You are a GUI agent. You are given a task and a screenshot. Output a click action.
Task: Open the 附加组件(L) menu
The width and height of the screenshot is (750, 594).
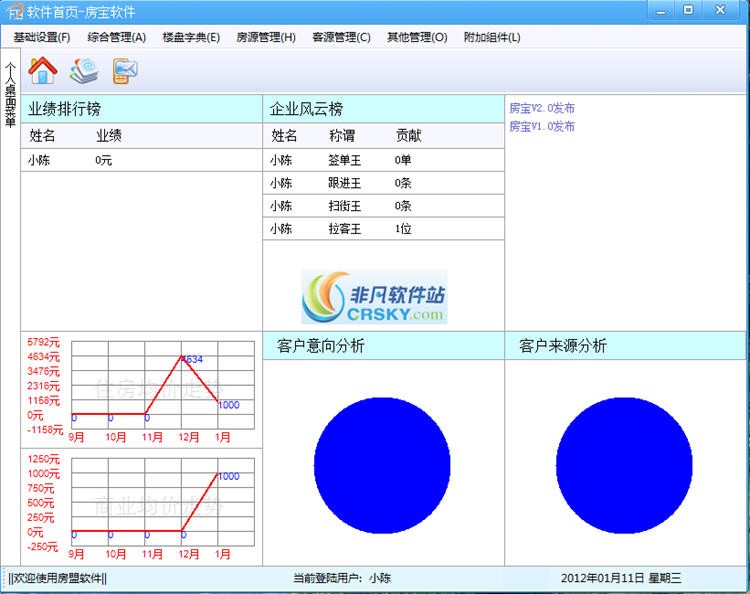(492, 37)
